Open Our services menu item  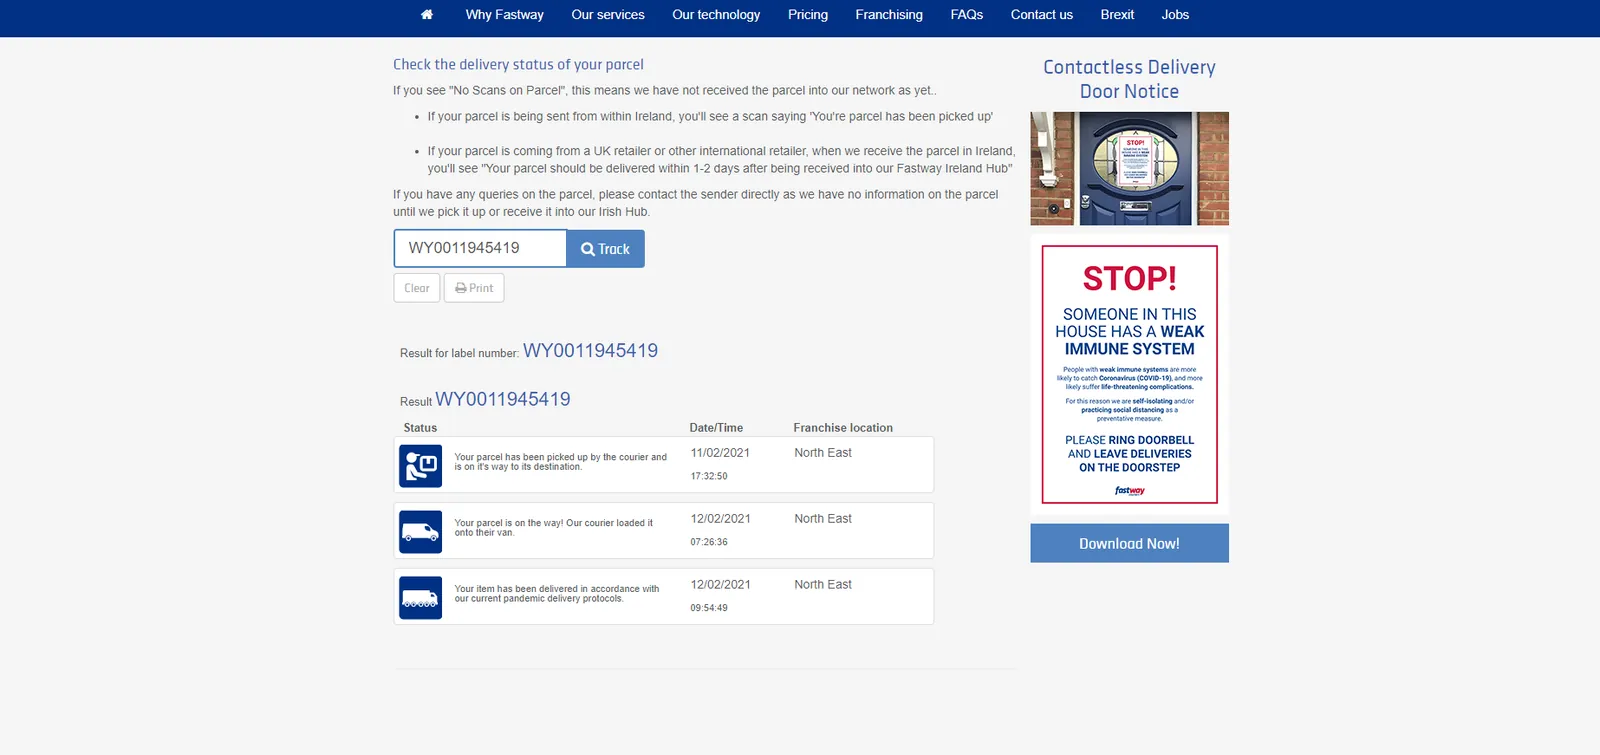pyautogui.click(x=608, y=15)
